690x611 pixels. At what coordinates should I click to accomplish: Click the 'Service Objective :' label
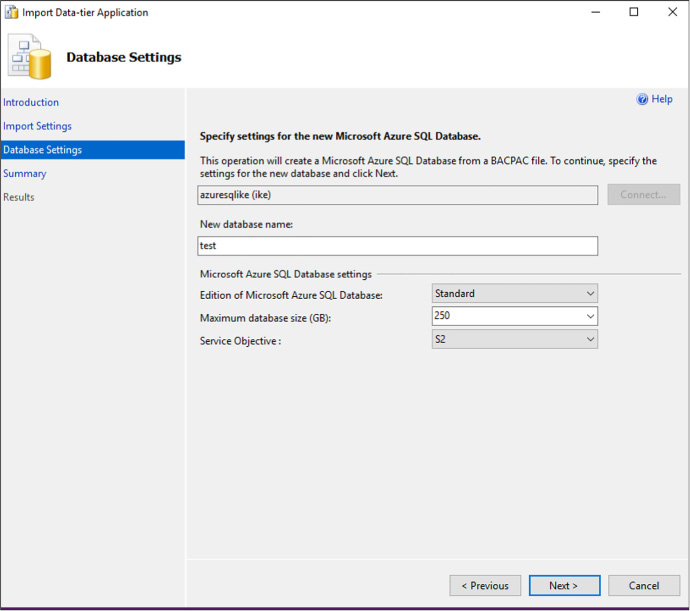click(240, 341)
